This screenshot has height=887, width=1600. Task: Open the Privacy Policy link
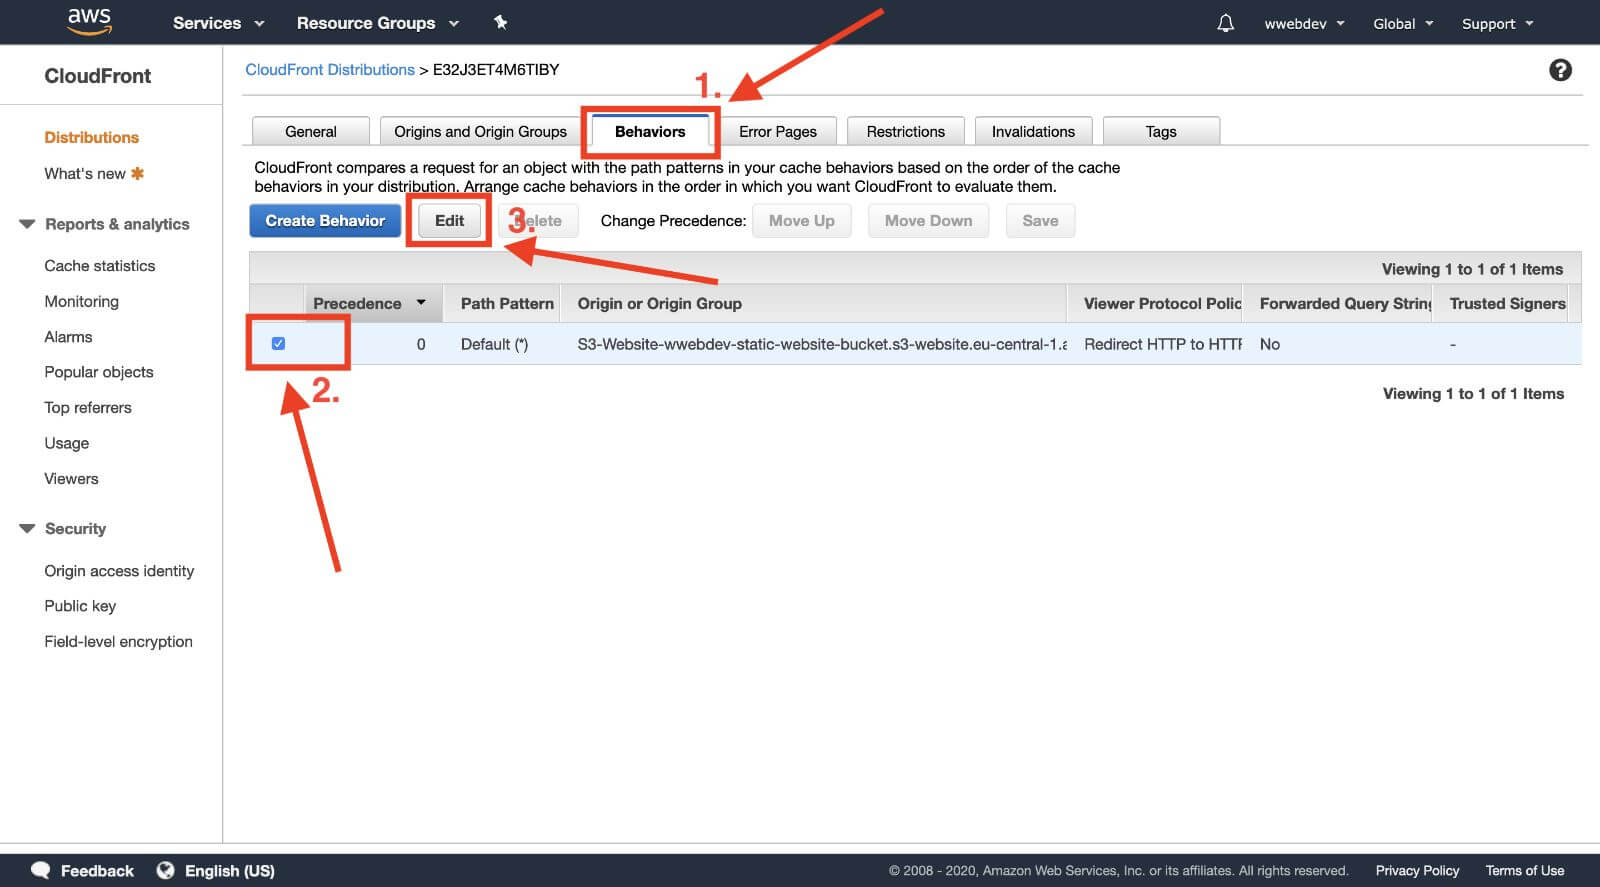click(x=1417, y=870)
